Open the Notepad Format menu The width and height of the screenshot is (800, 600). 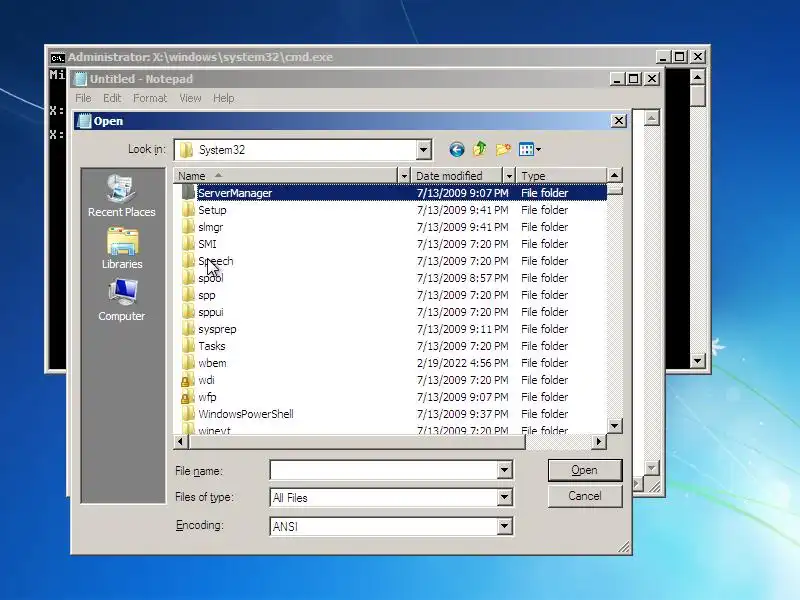150,98
